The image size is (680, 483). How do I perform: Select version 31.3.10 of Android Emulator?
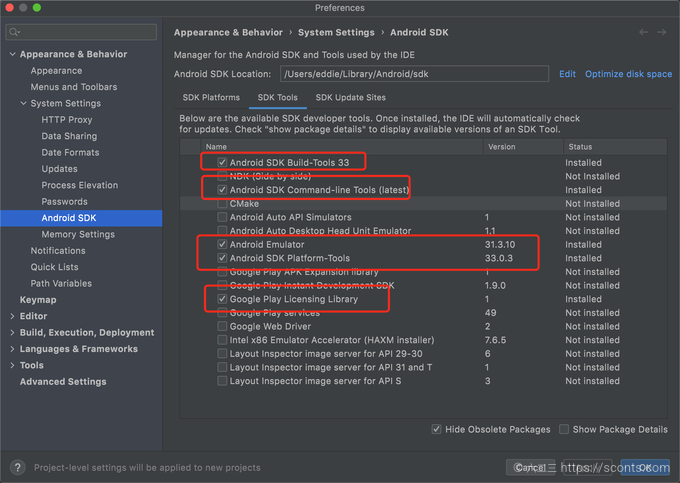pyautogui.click(x=500, y=245)
